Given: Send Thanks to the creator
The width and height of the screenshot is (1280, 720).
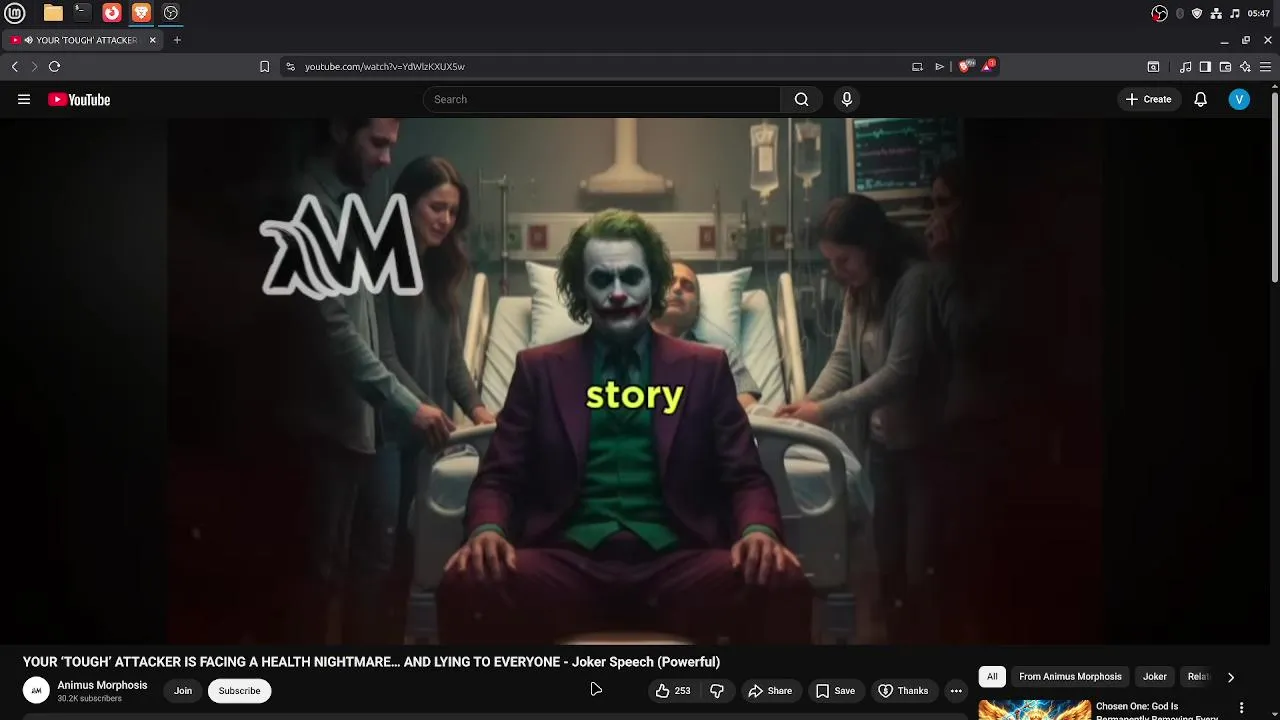Looking at the screenshot, I should pos(903,691).
